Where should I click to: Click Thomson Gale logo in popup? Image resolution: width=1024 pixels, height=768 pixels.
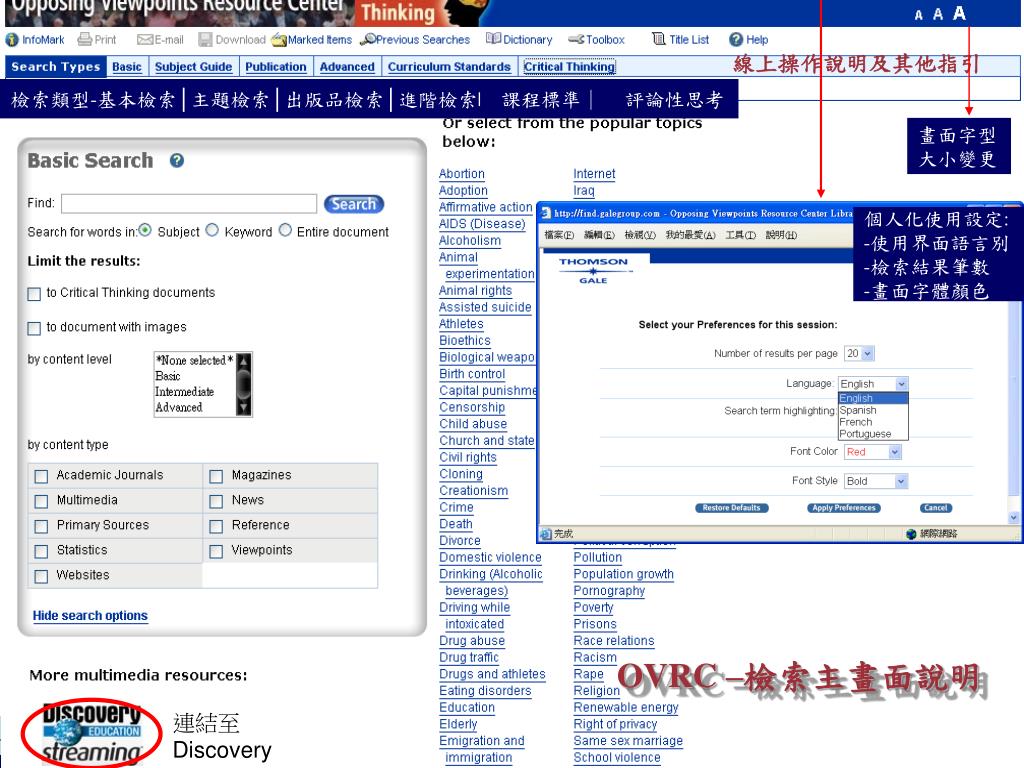tap(593, 270)
